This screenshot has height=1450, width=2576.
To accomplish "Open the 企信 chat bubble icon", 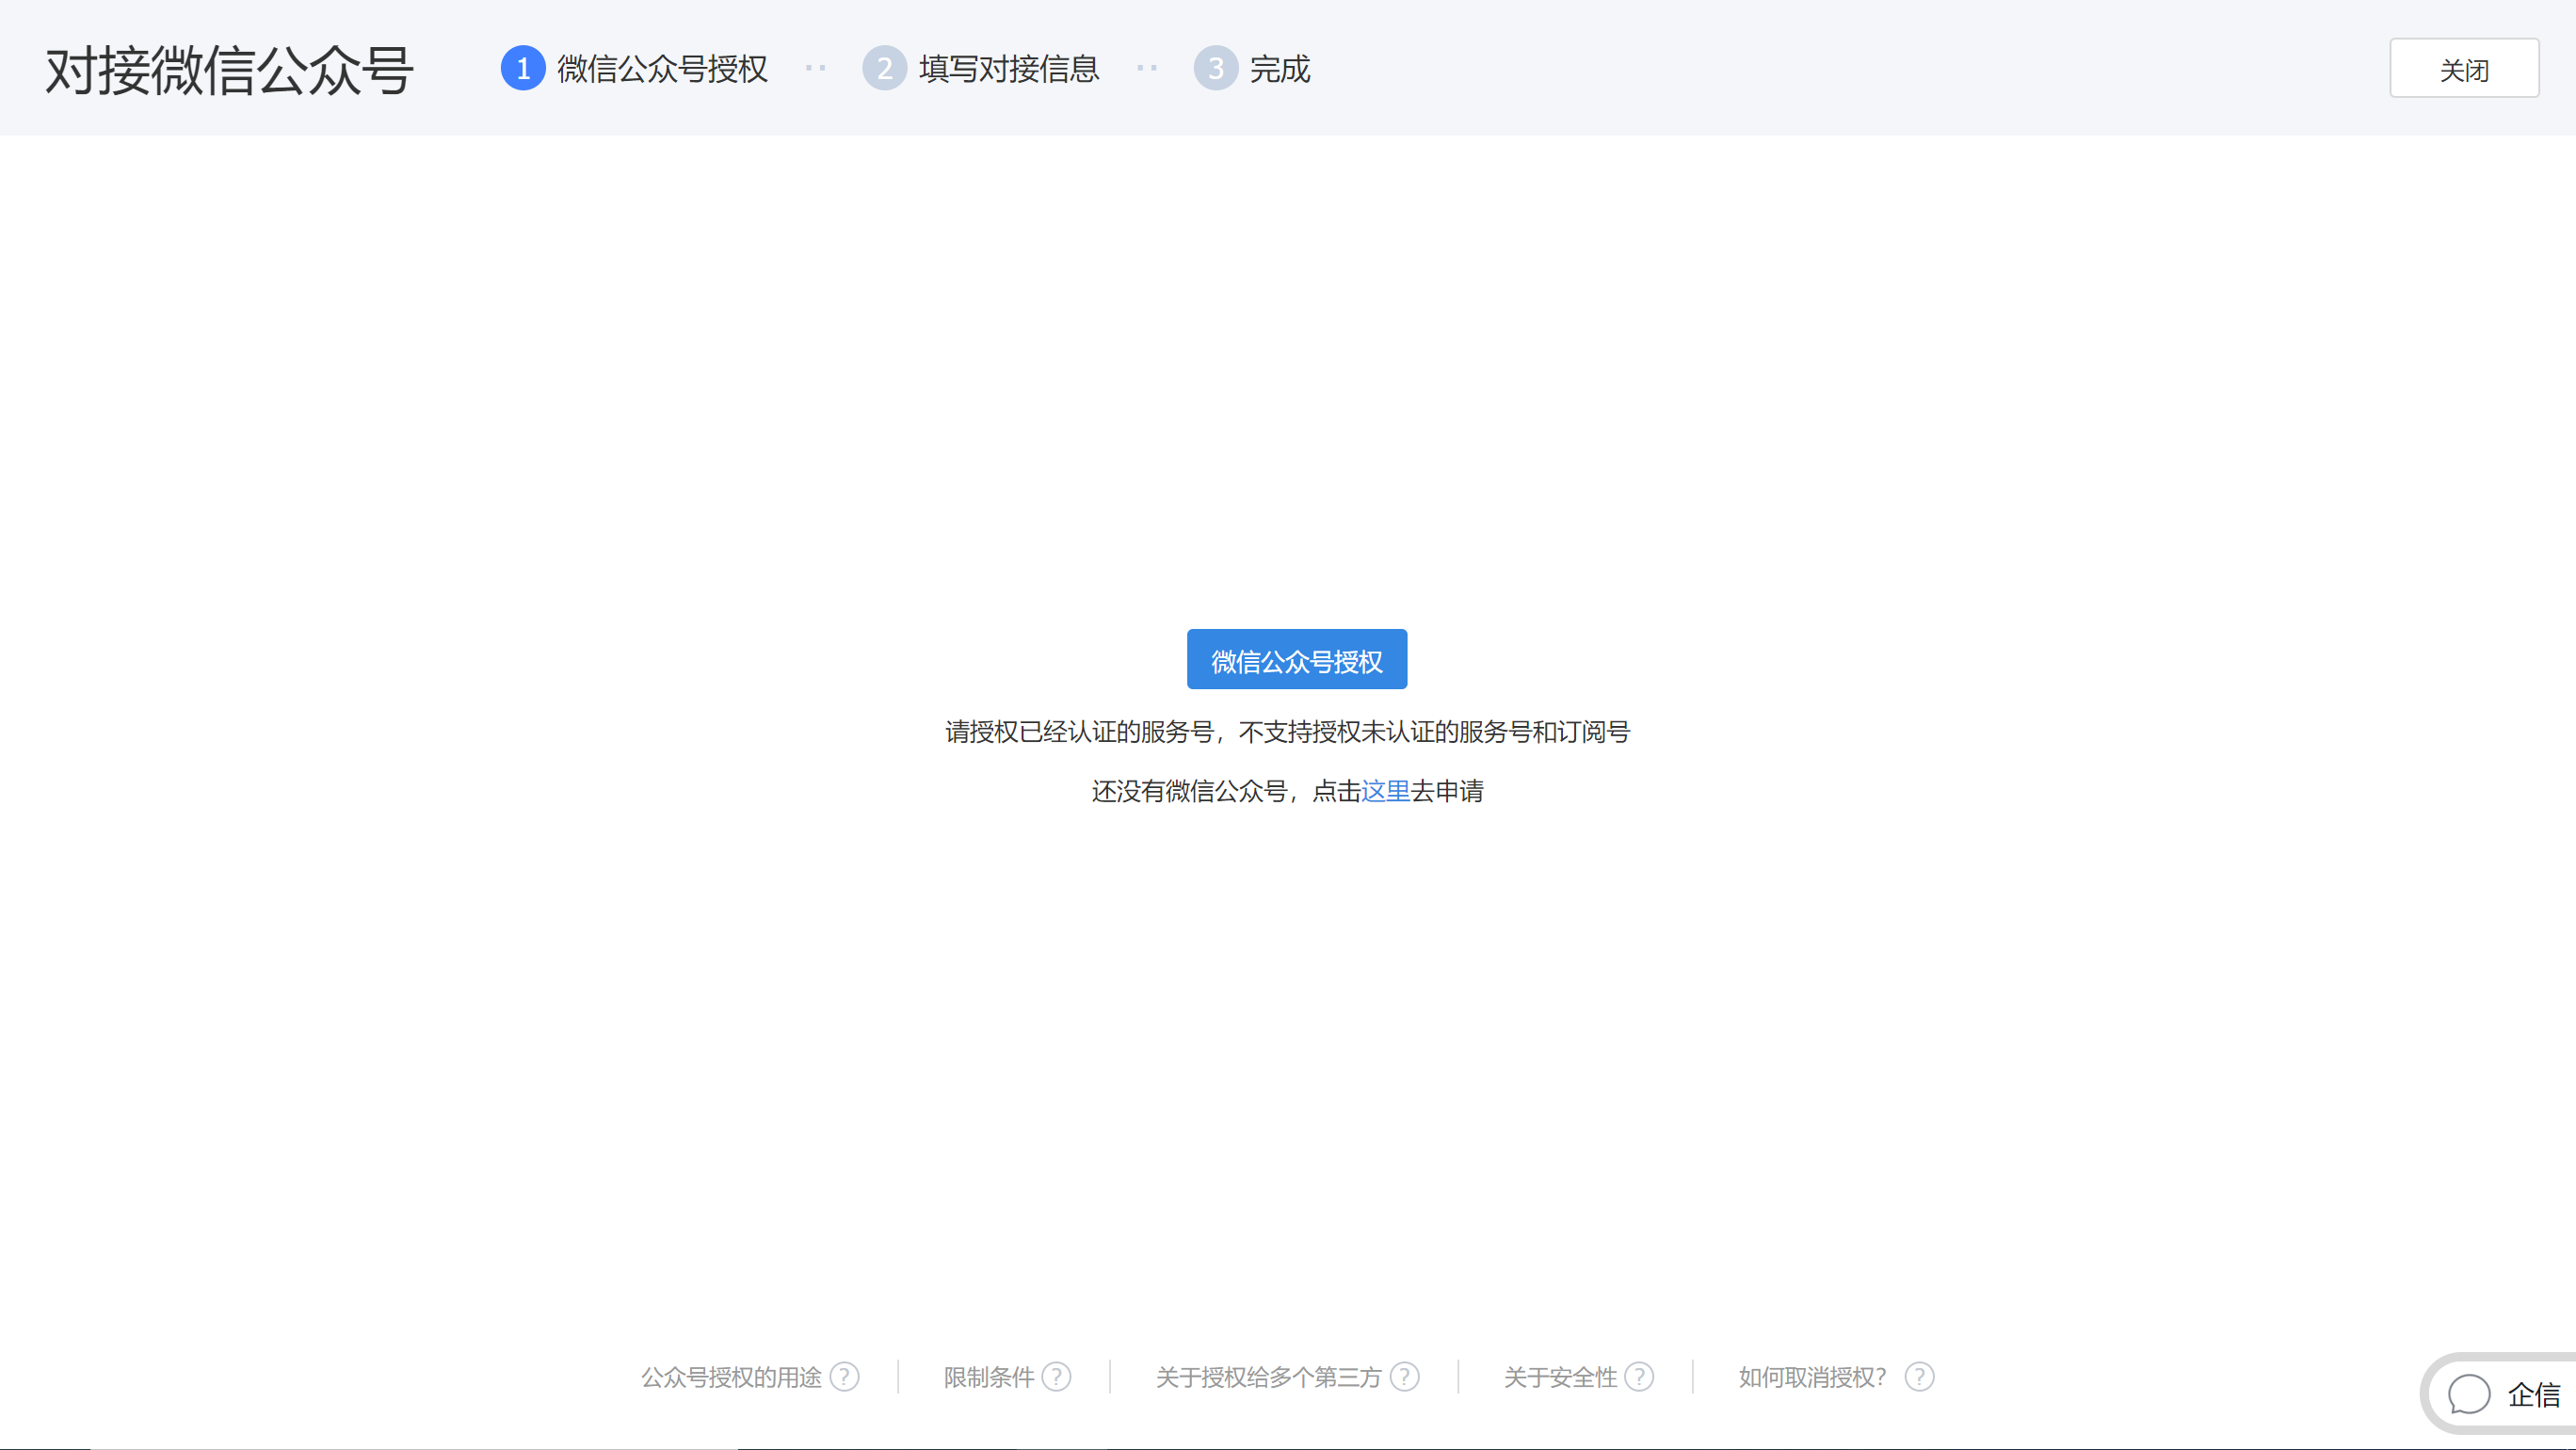I will [2468, 1394].
